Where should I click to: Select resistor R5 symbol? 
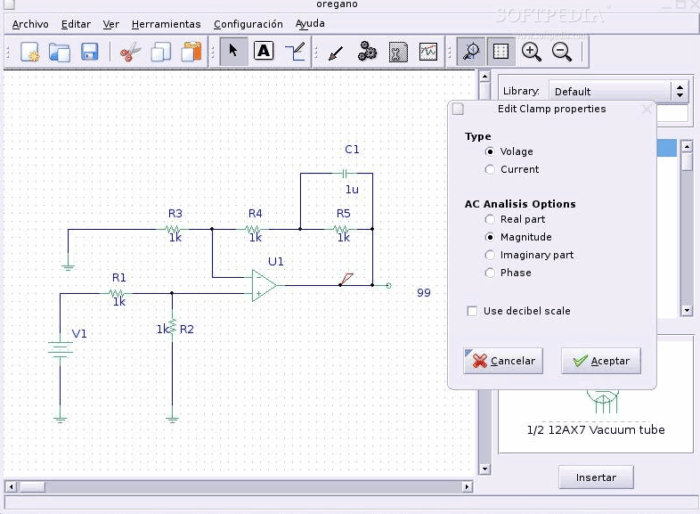click(x=341, y=229)
